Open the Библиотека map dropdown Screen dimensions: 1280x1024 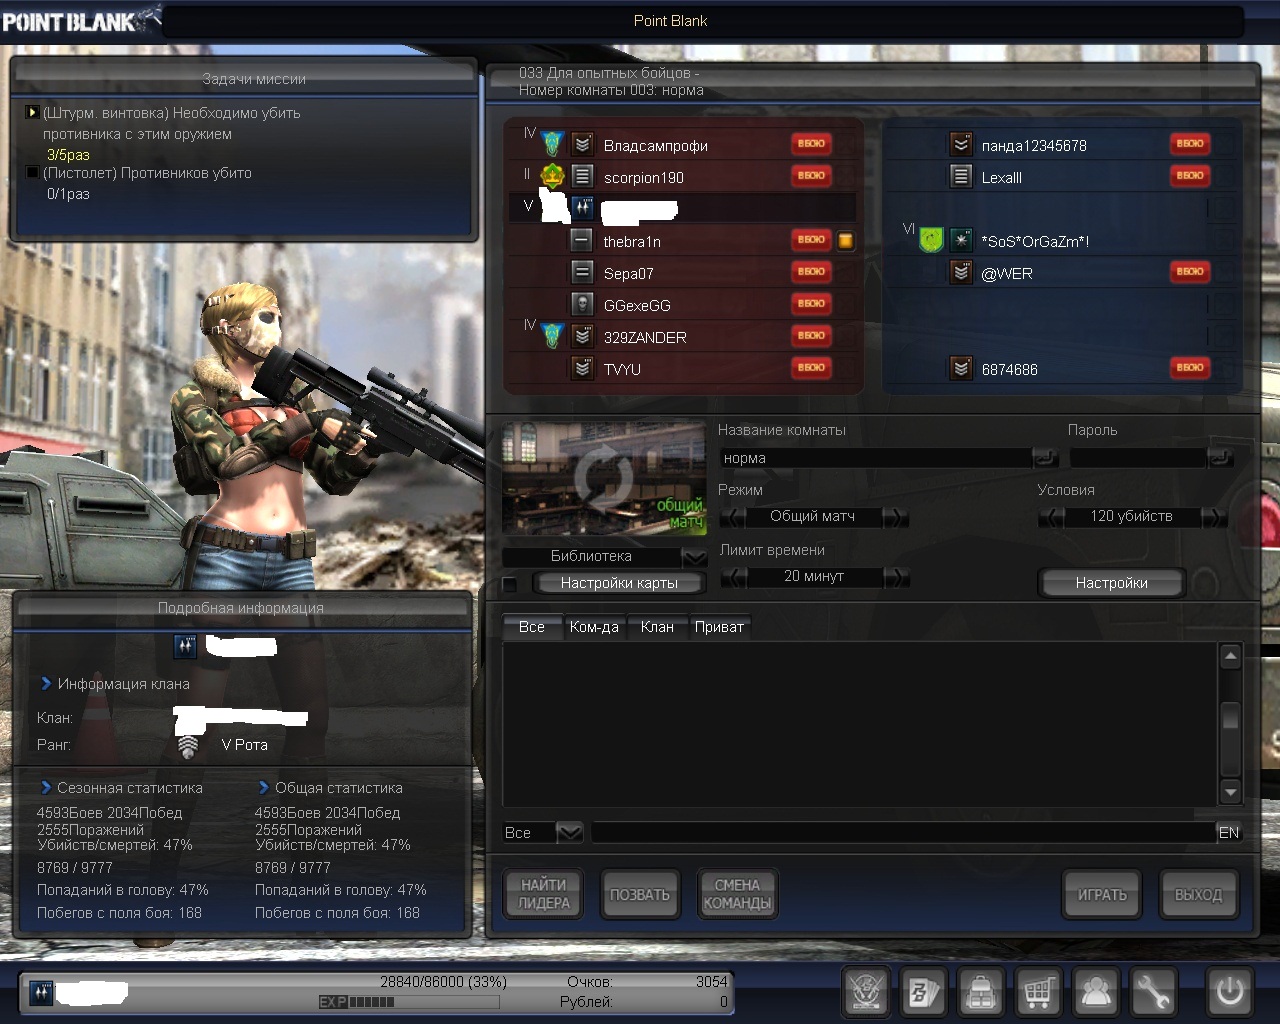click(694, 557)
